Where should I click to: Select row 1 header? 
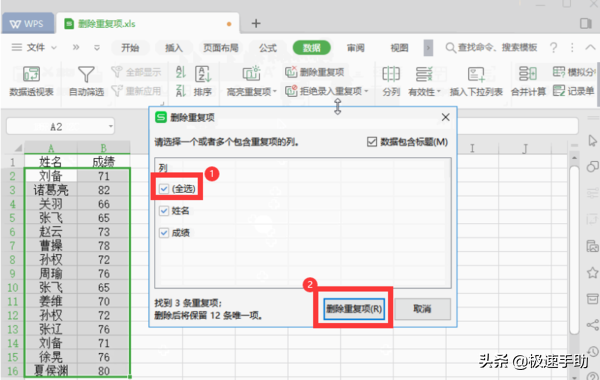(x=13, y=162)
